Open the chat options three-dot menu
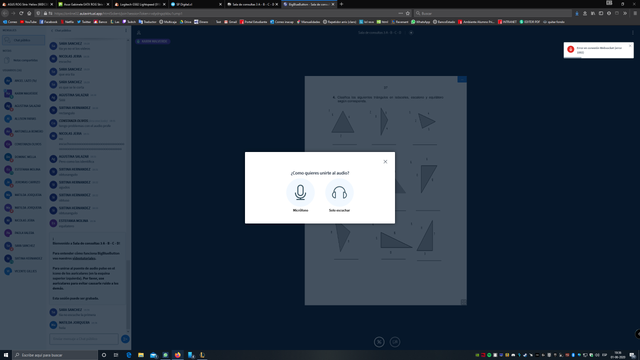640x360 pixels. pos(126,31)
